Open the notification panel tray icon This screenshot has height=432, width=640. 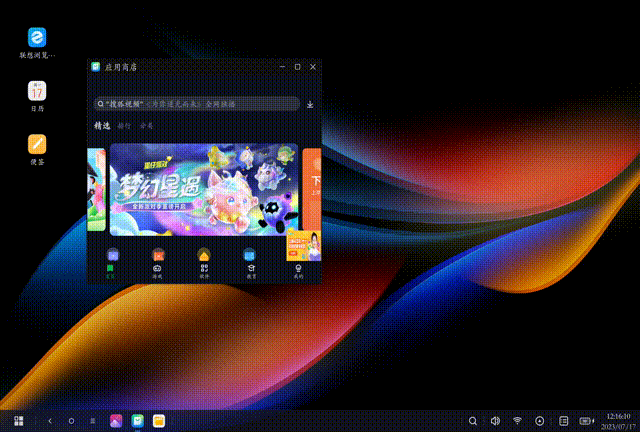[563, 421]
